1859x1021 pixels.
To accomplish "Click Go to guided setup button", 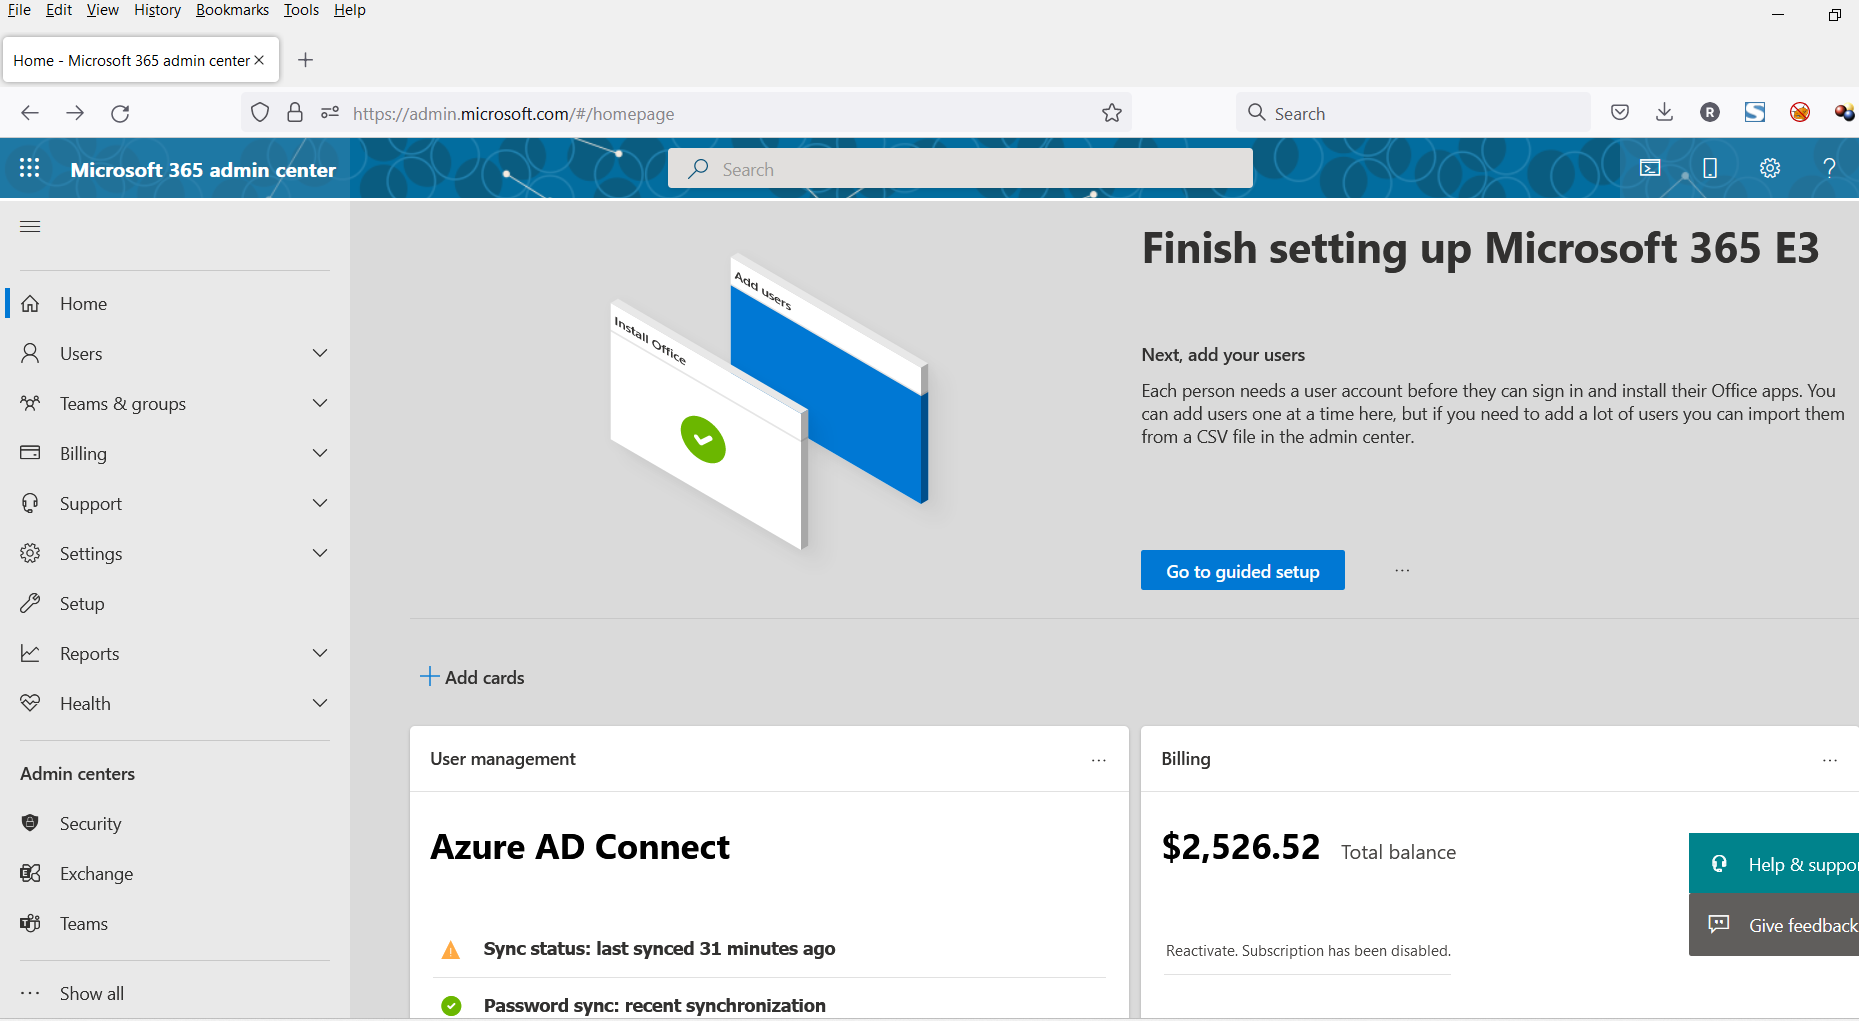I will pos(1243,571).
